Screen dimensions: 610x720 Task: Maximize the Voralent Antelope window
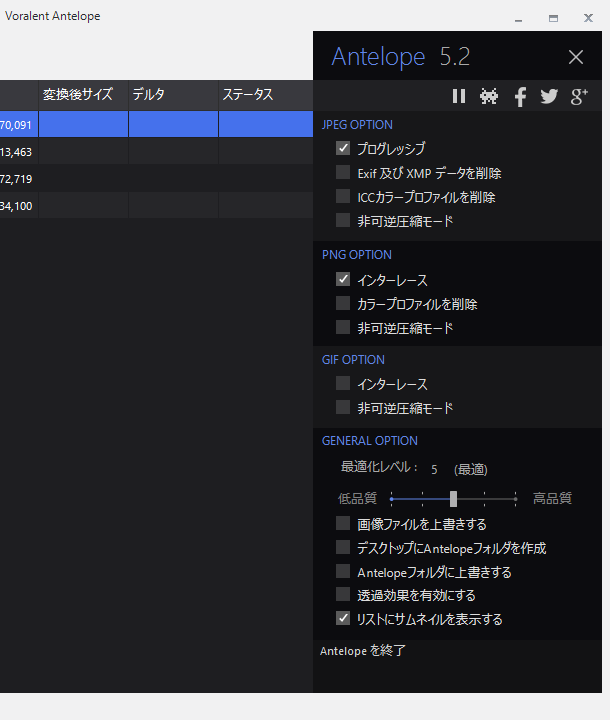[x=554, y=18]
